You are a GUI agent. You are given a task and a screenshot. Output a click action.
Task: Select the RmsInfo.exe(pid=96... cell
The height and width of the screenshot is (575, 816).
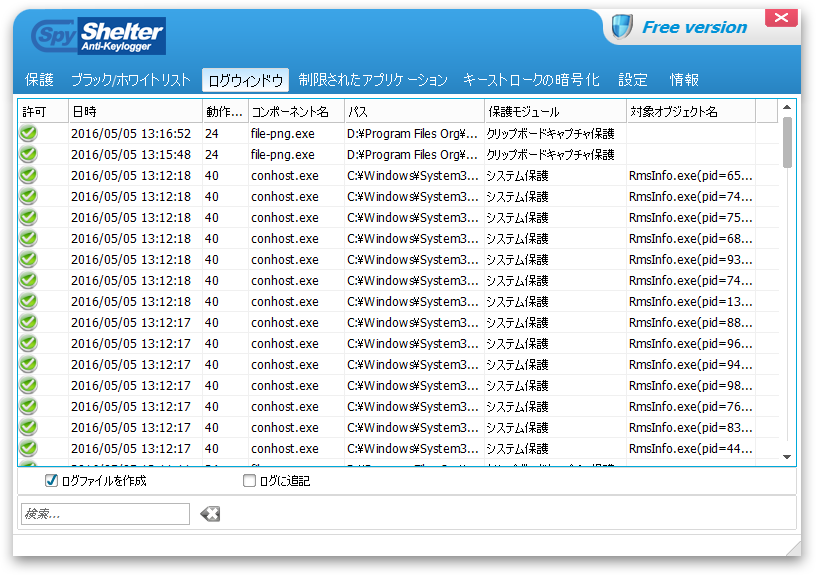[x=691, y=344]
